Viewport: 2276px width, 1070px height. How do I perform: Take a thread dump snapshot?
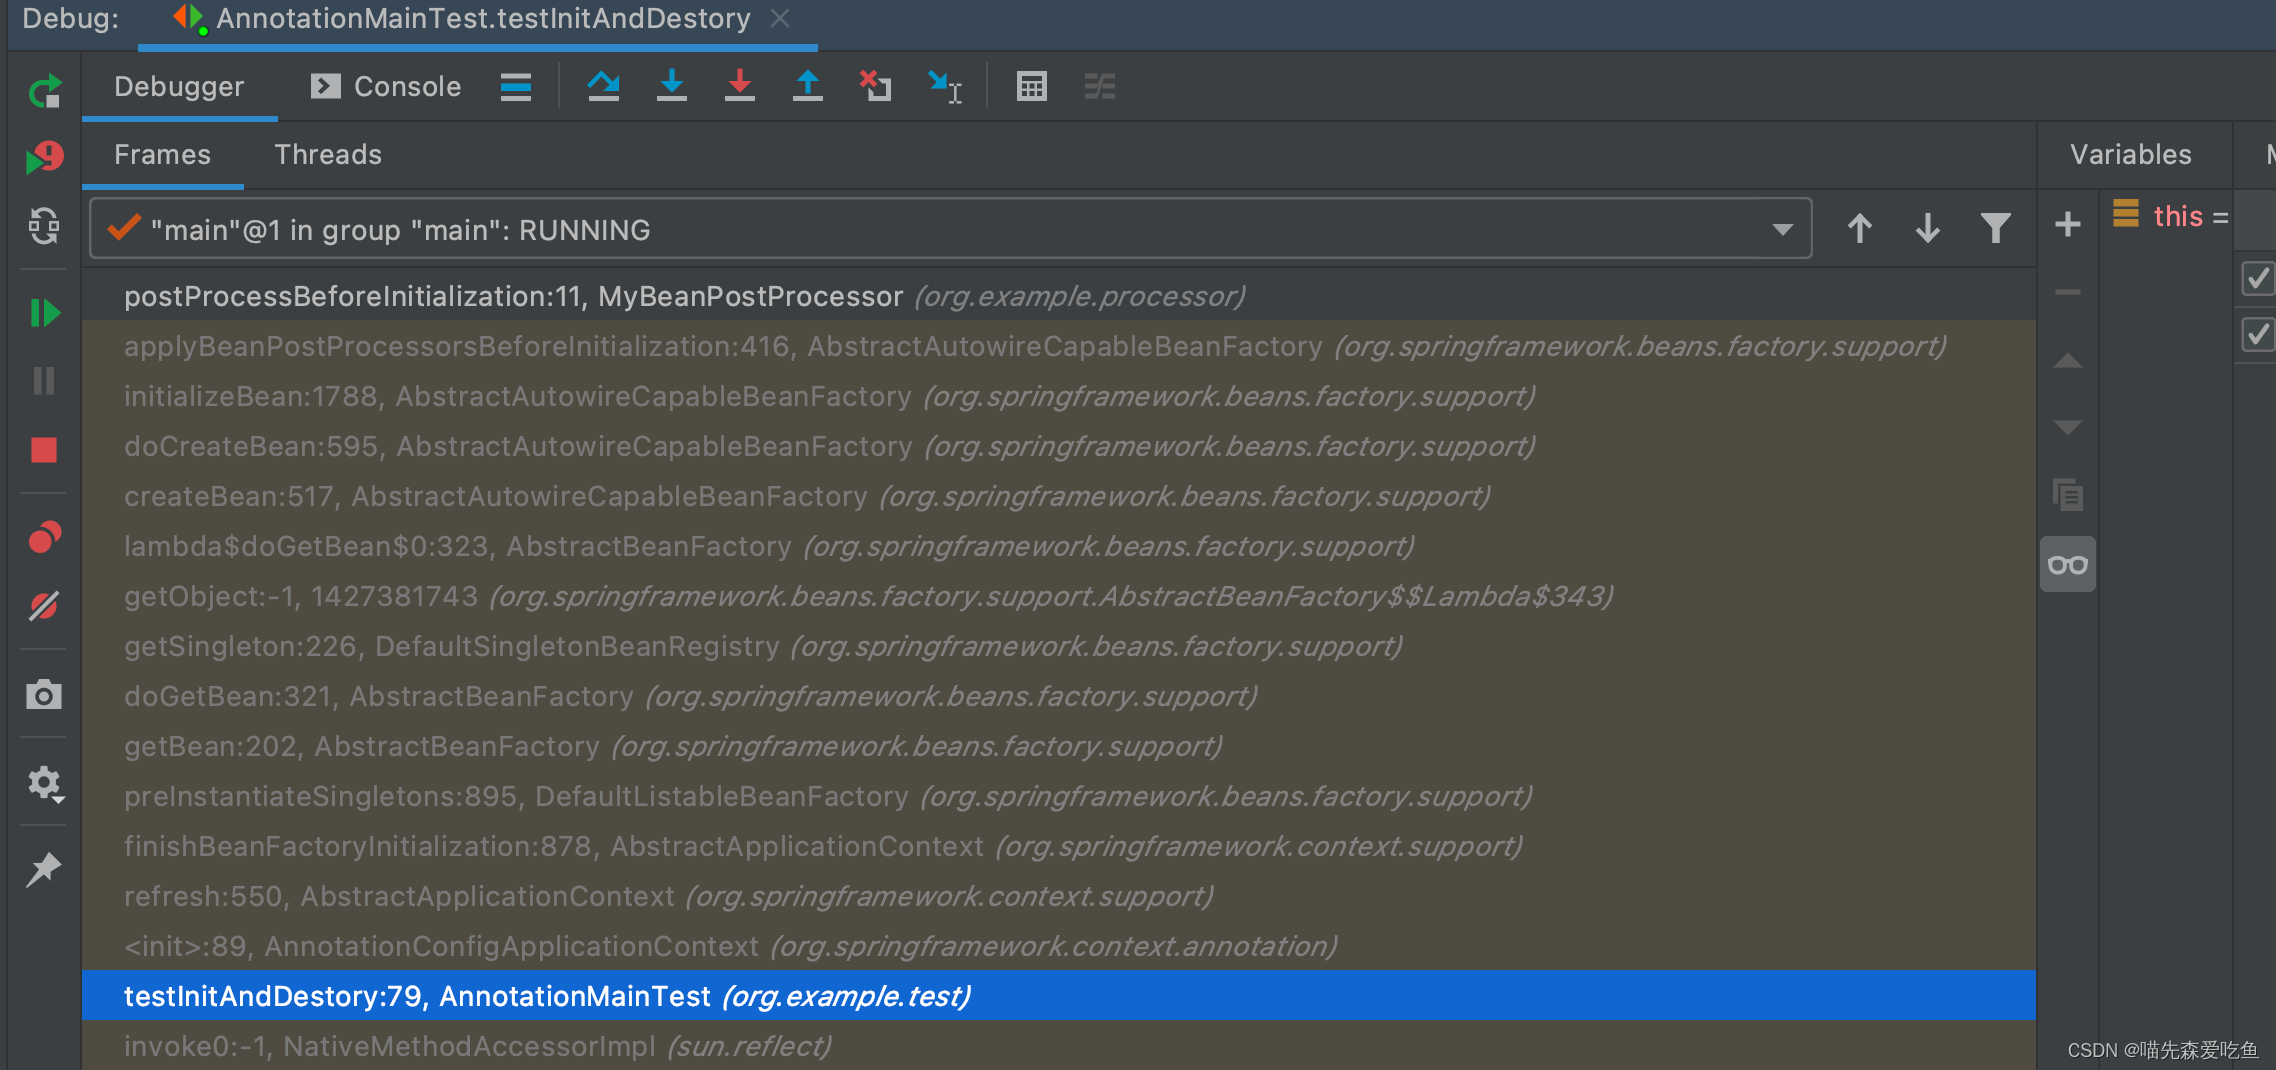tap(44, 694)
